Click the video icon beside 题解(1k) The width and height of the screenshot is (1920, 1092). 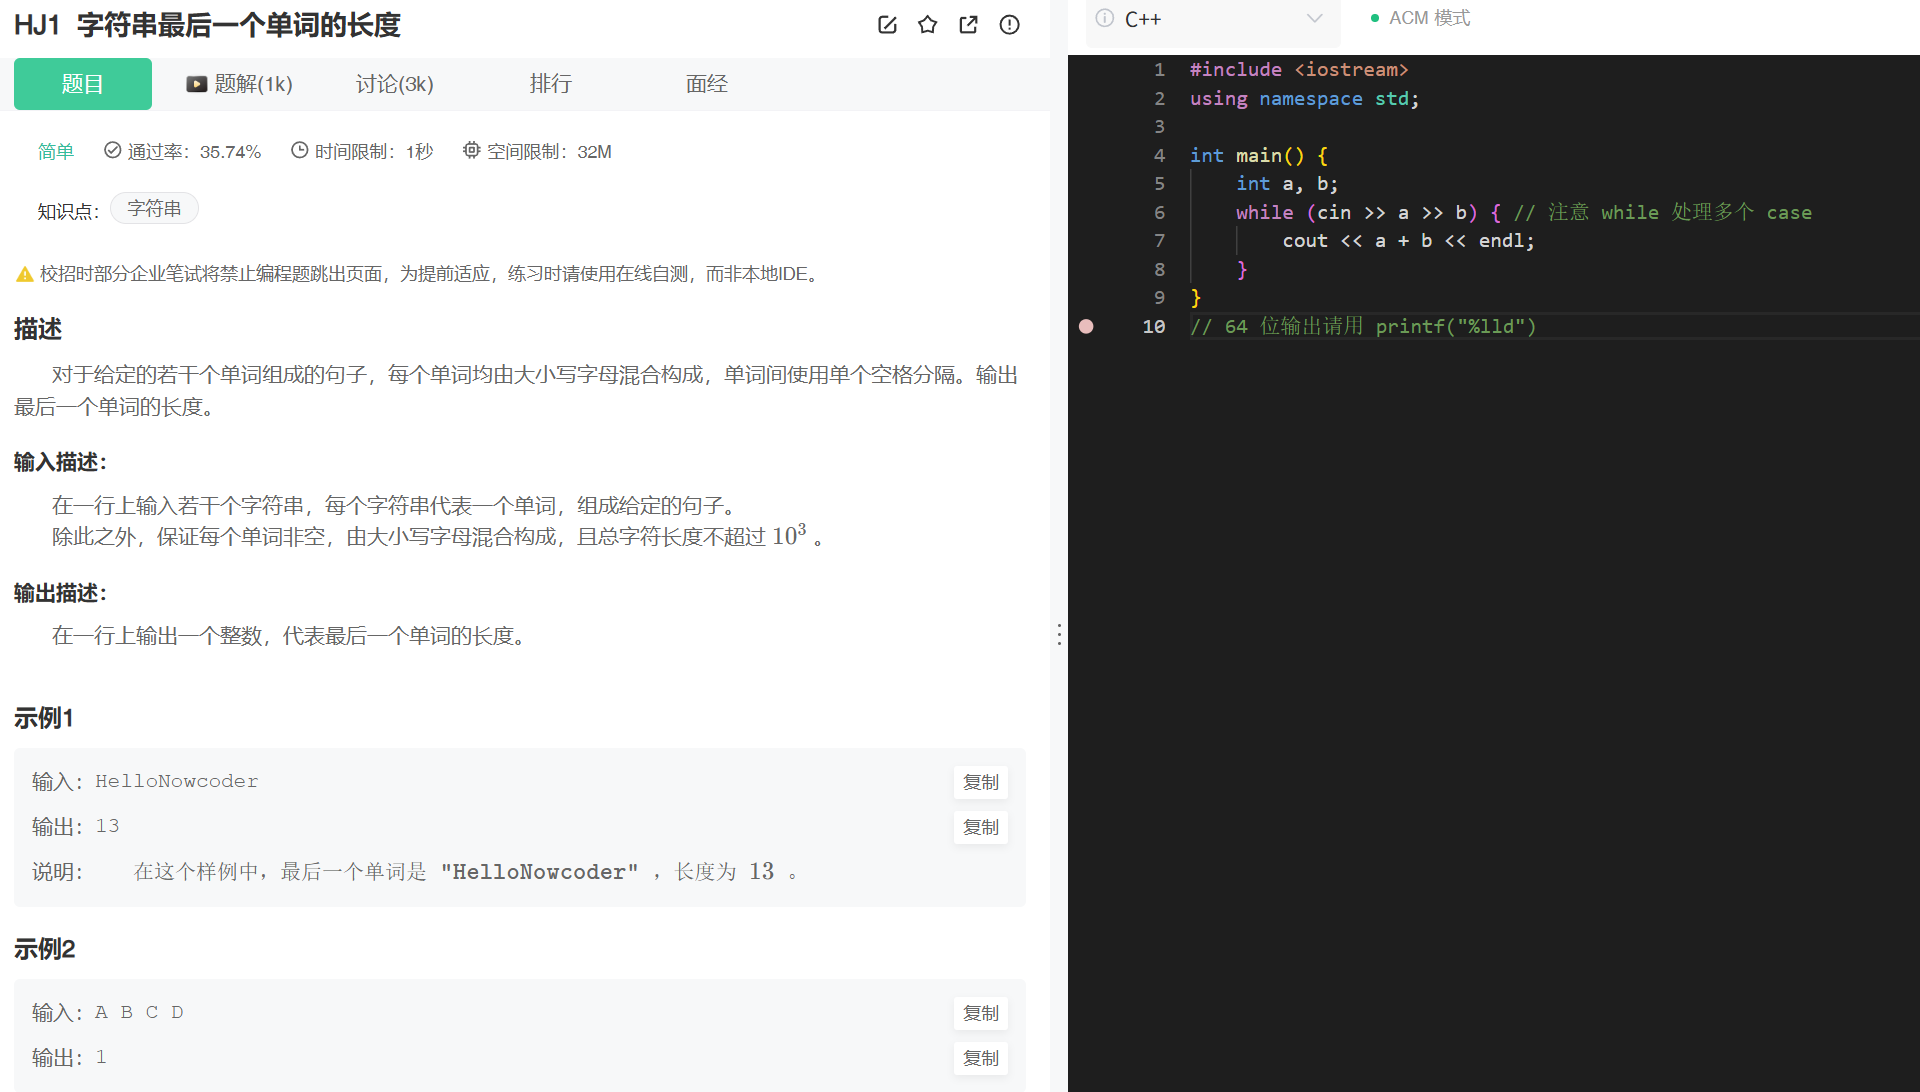197,84
